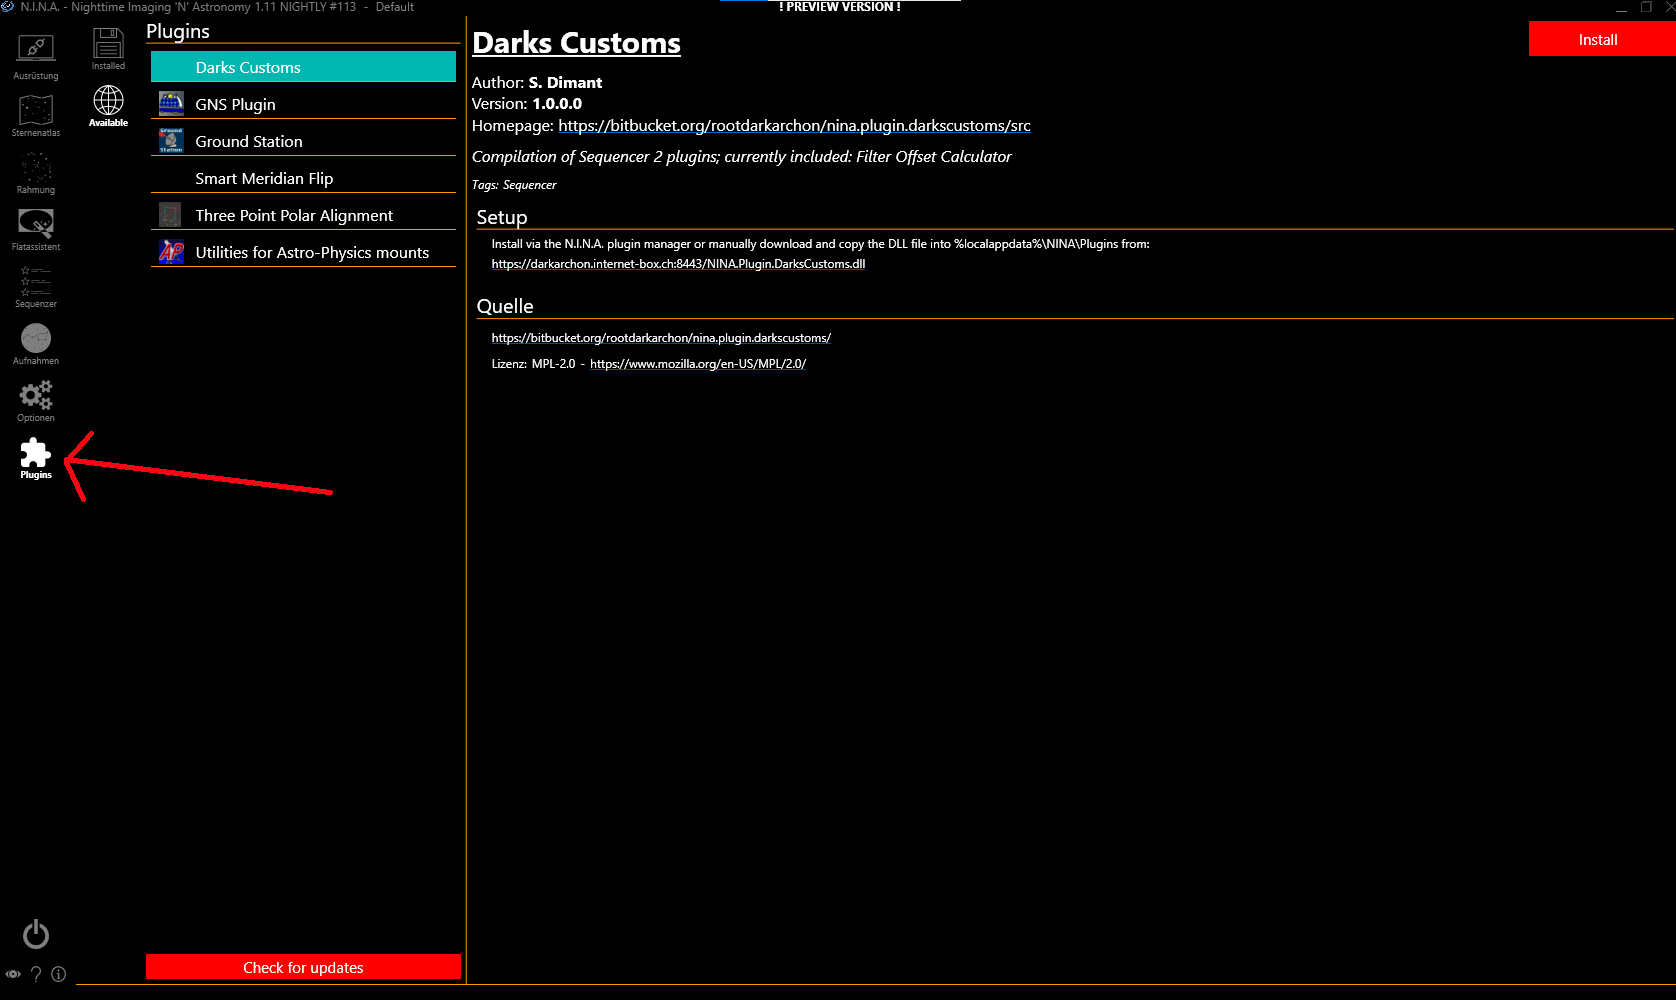Image resolution: width=1676 pixels, height=1000 pixels.
Task: Click the Three Point Polar Alignment icon
Action: (x=171, y=215)
